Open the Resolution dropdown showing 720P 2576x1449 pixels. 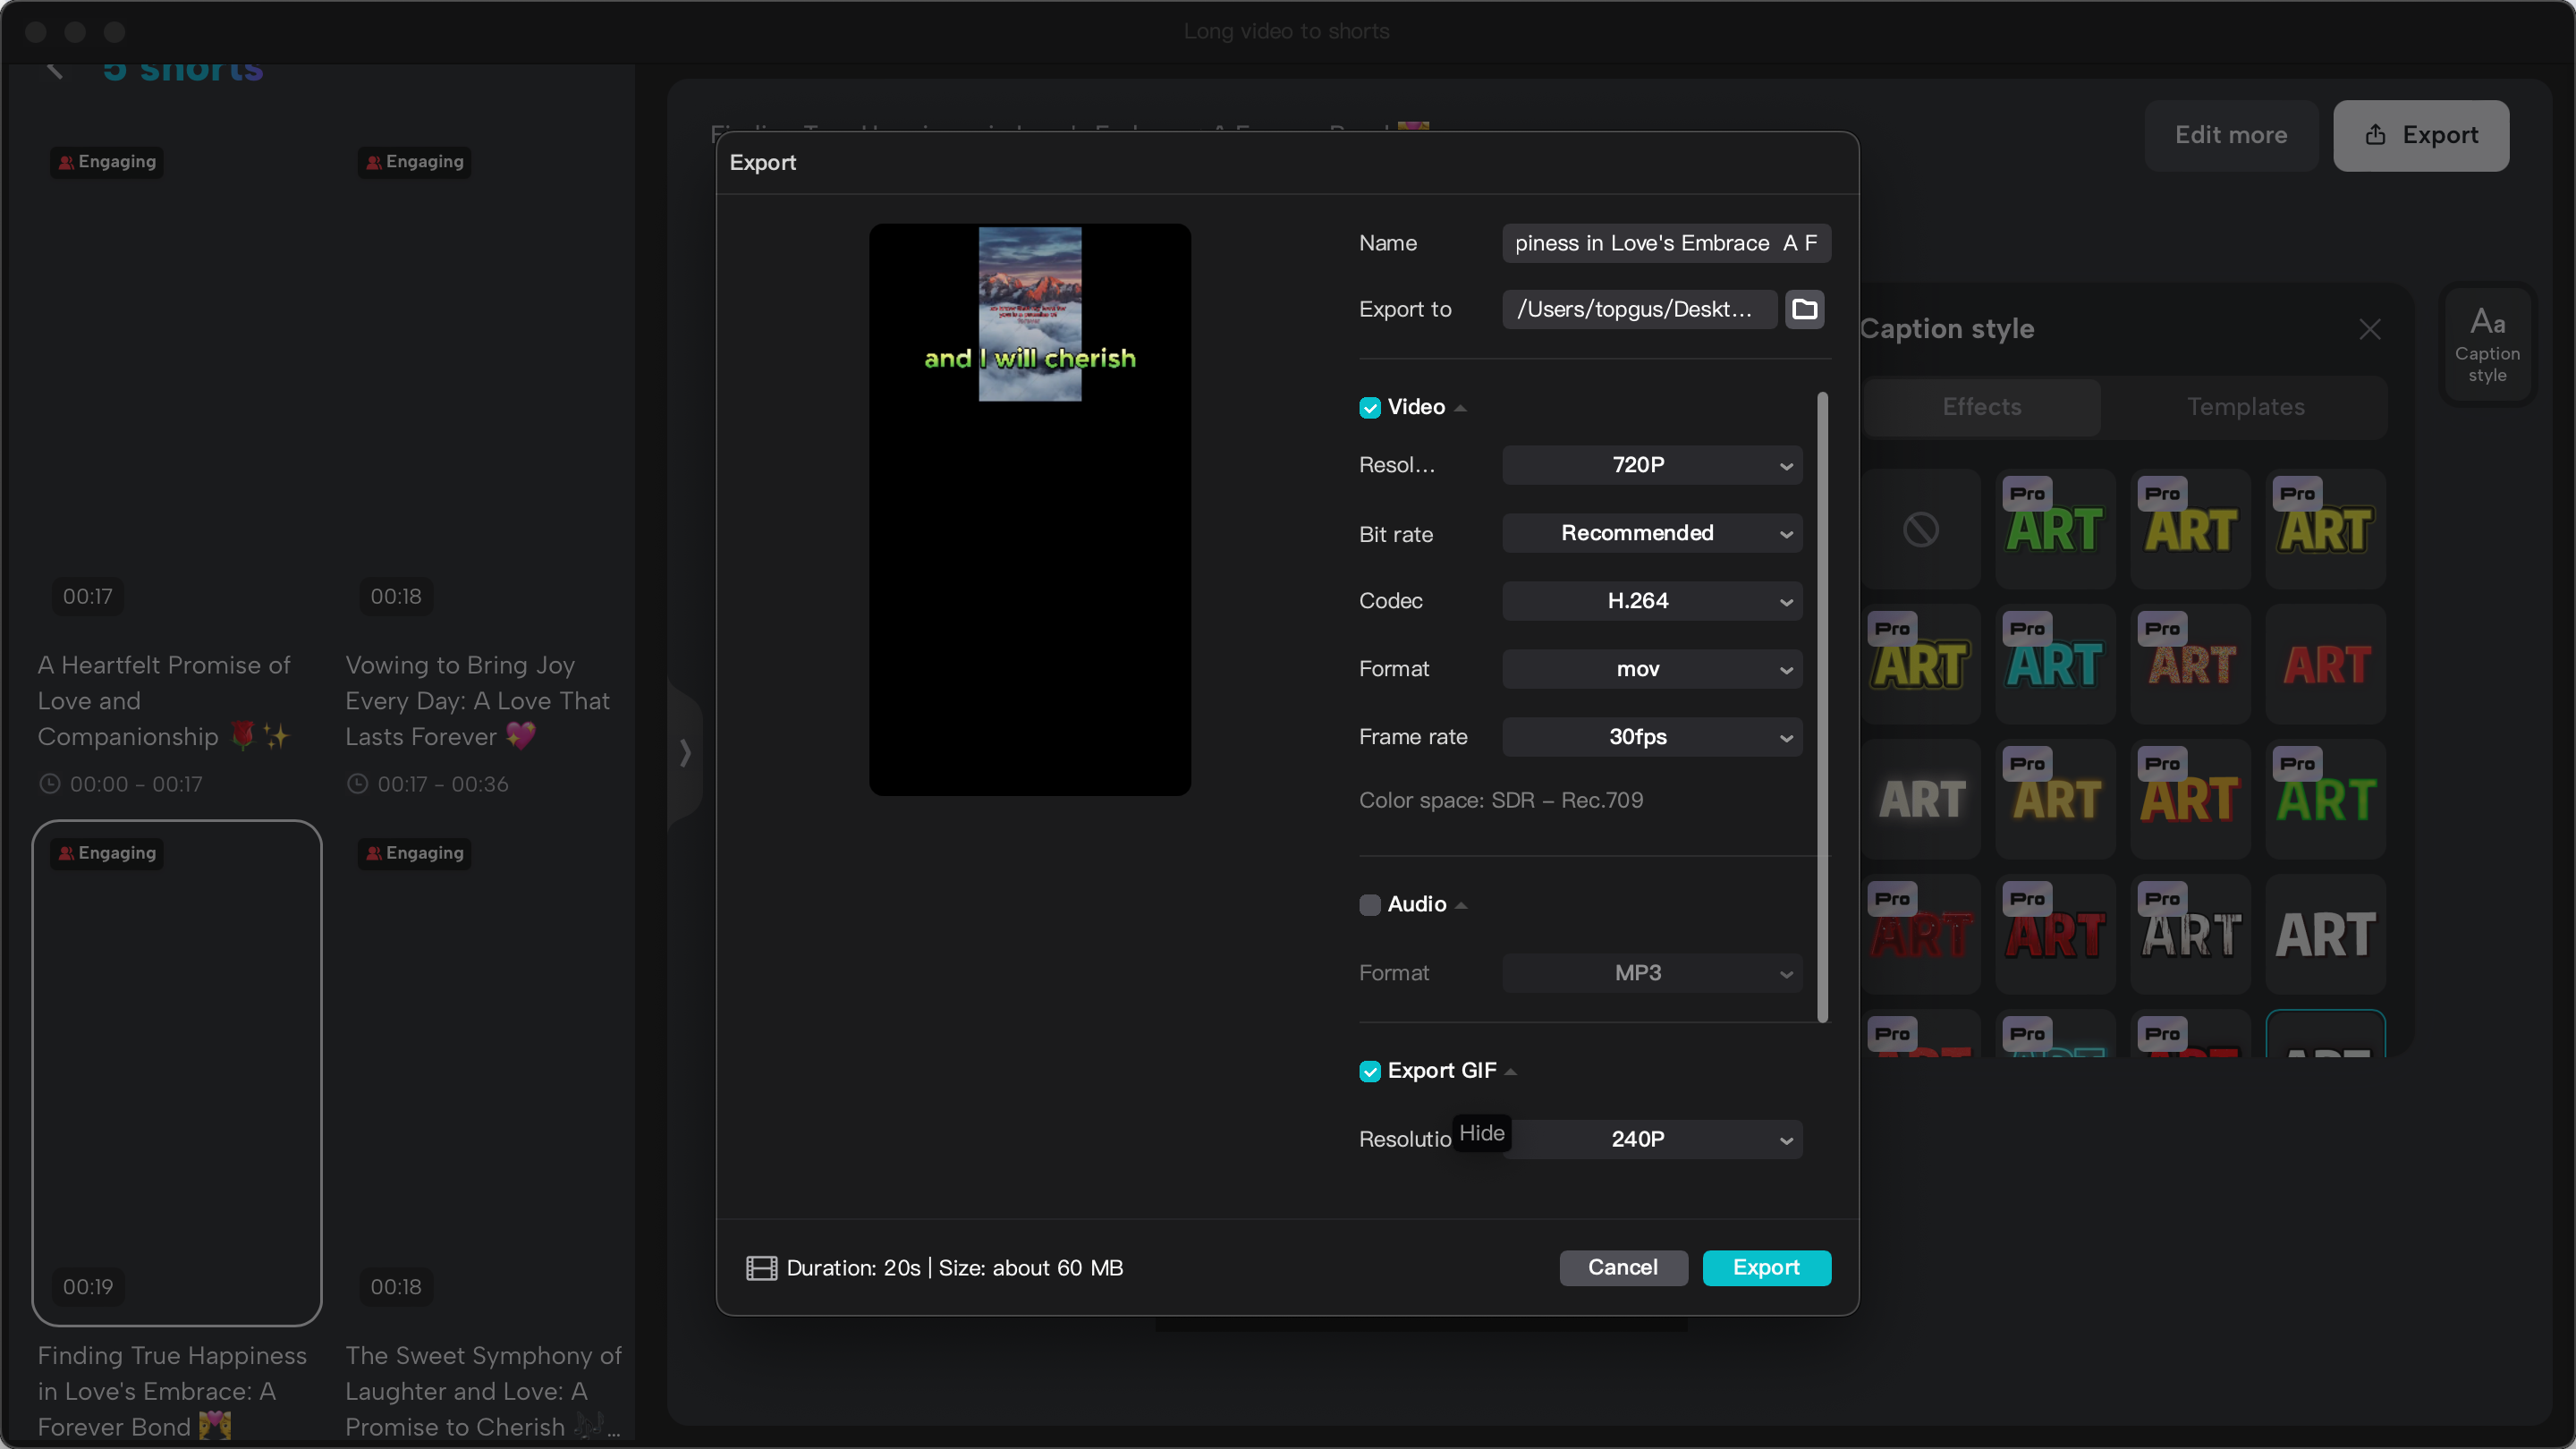point(1650,465)
